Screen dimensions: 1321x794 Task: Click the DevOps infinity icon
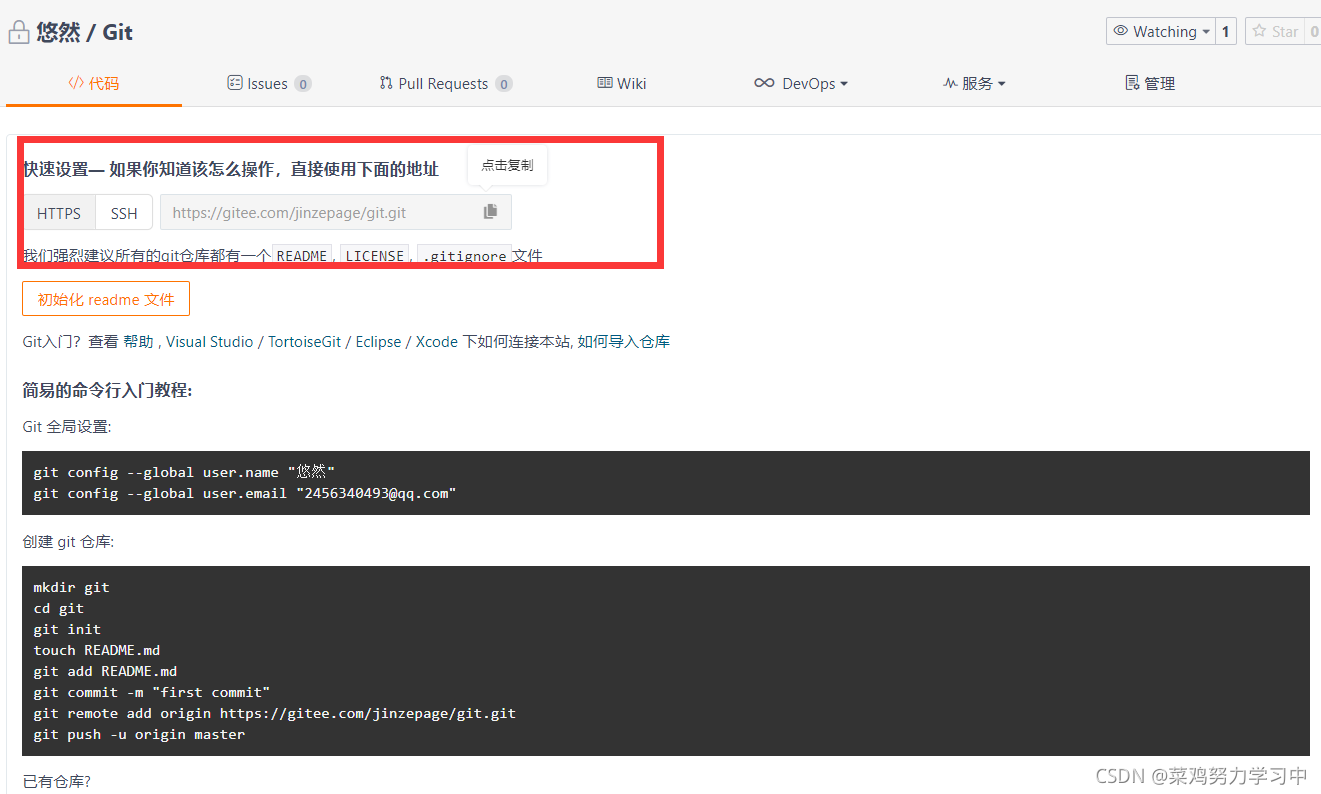pos(764,83)
